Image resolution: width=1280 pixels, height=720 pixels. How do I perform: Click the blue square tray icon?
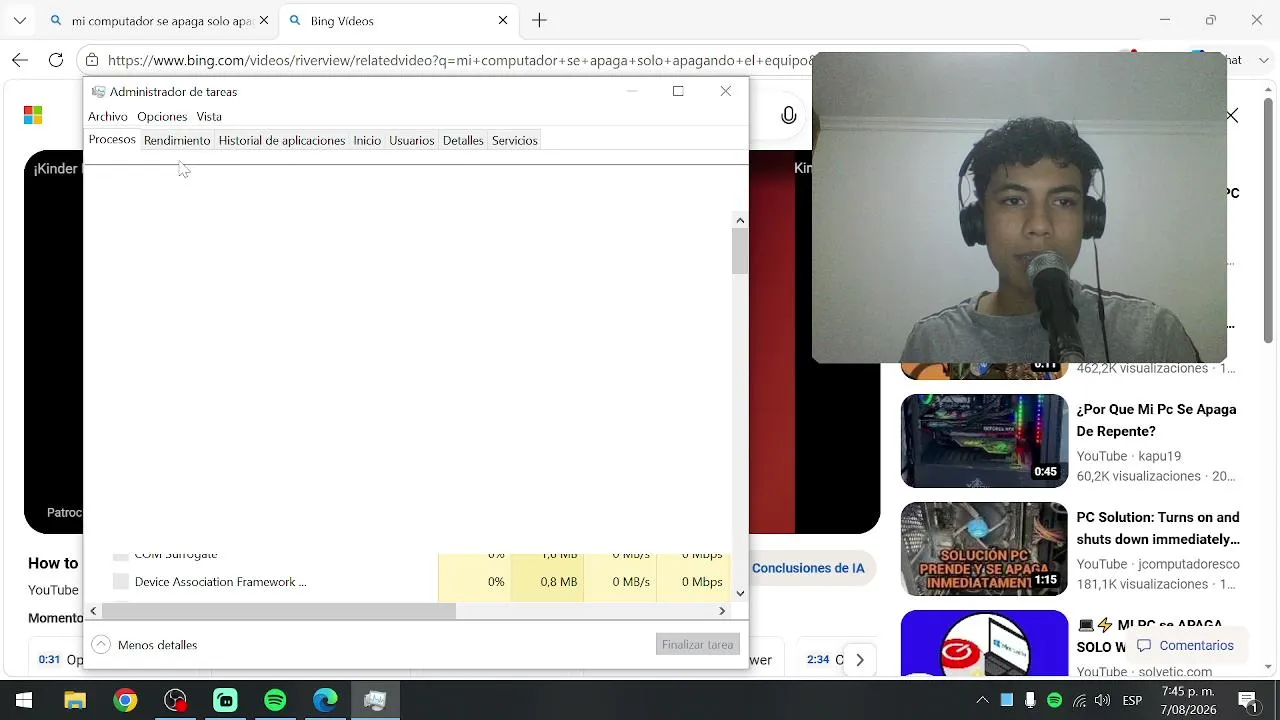point(1006,700)
